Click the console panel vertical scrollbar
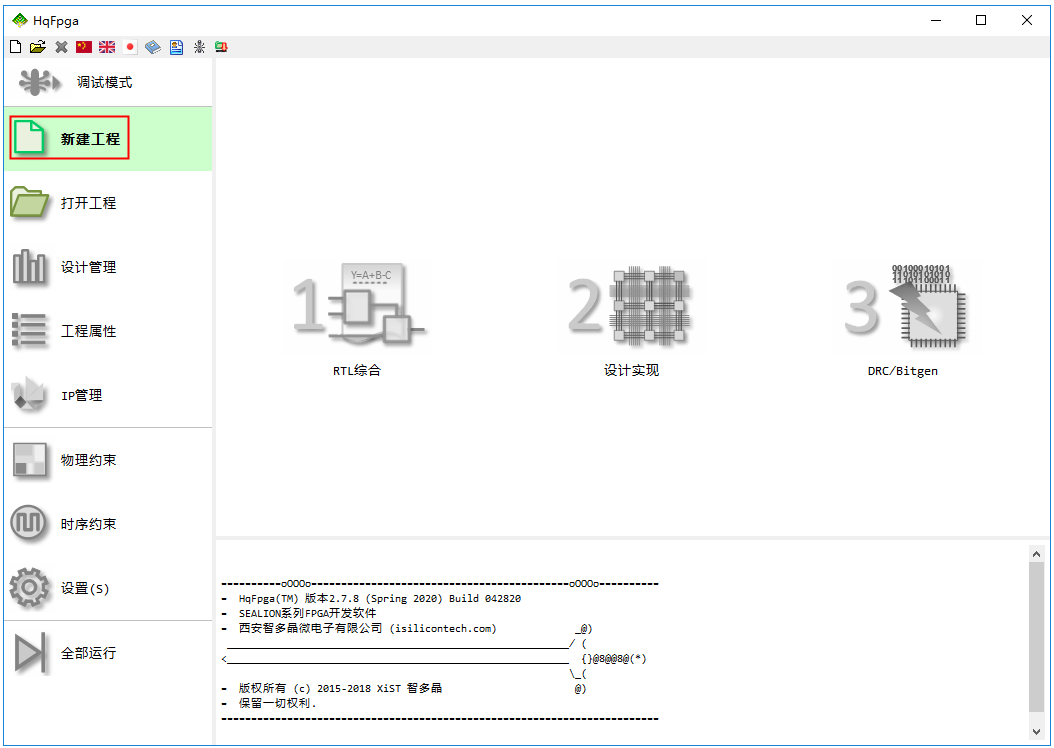 point(1037,640)
